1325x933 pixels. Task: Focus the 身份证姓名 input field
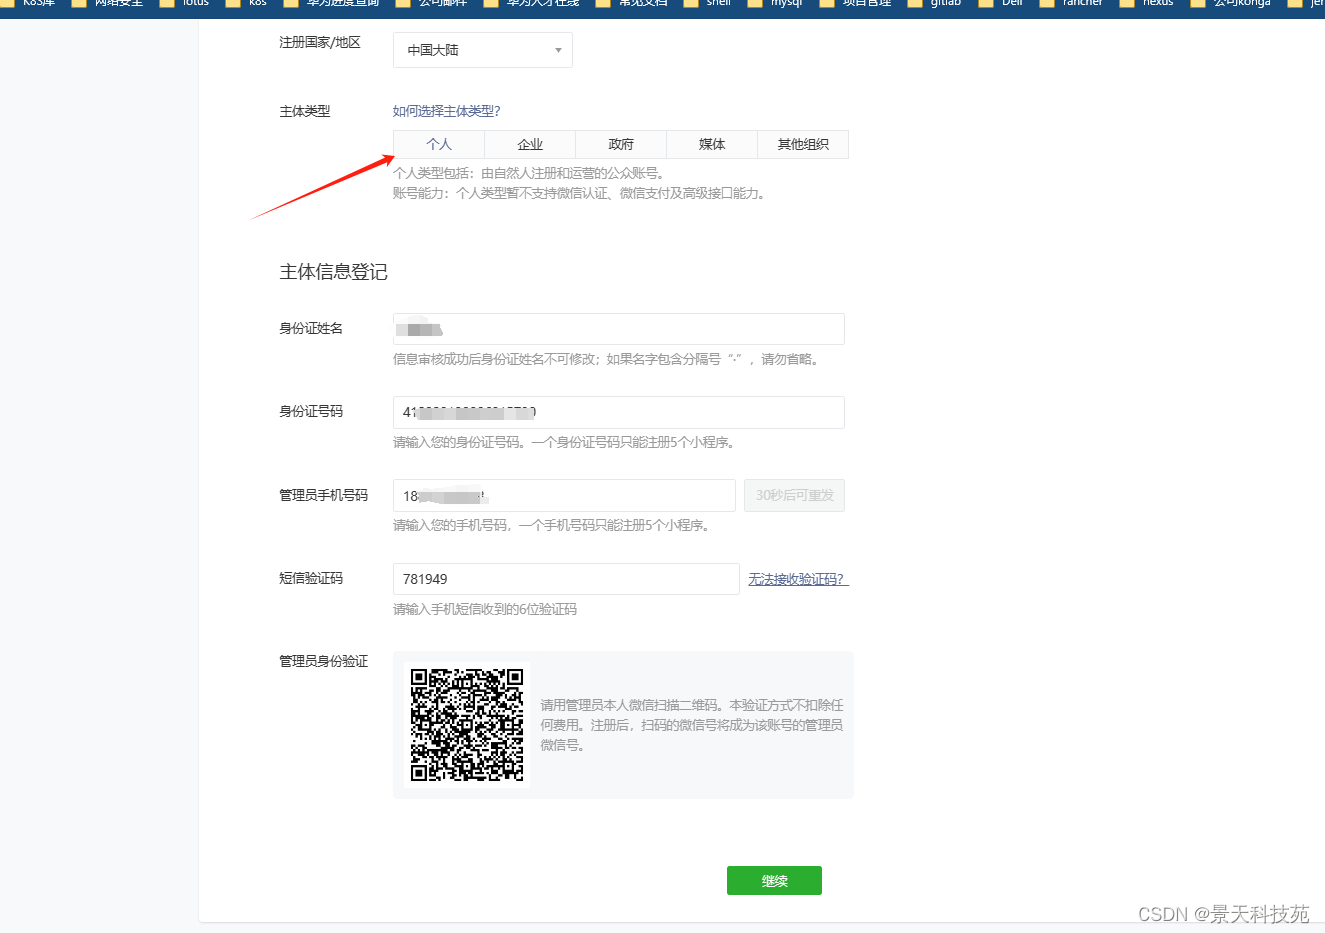[619, 329]
